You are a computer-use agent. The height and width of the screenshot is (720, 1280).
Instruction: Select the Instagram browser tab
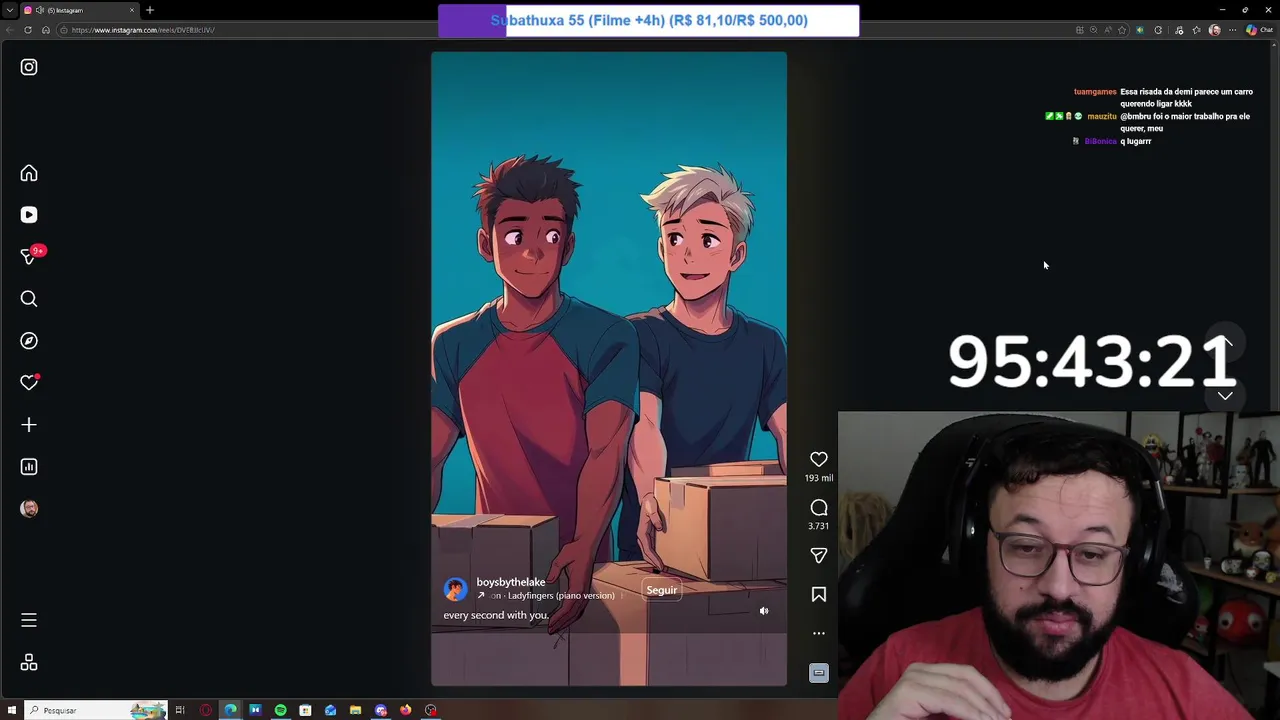pyautogui.click(x=80, y=10)
